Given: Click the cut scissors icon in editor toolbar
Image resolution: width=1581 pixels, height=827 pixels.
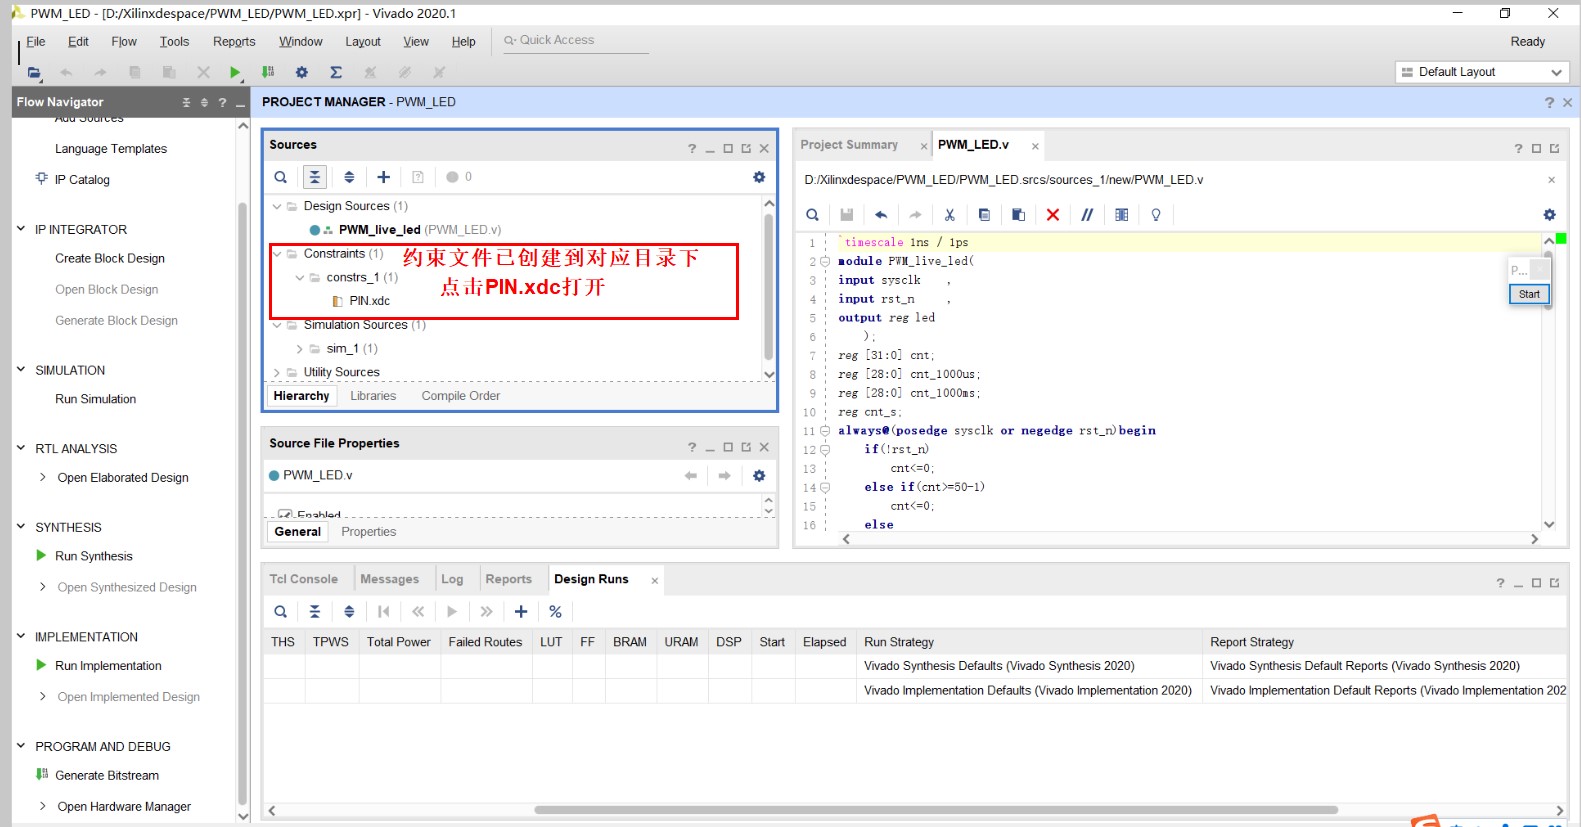Looking at the screenshot, I should [x=949, y=215].
